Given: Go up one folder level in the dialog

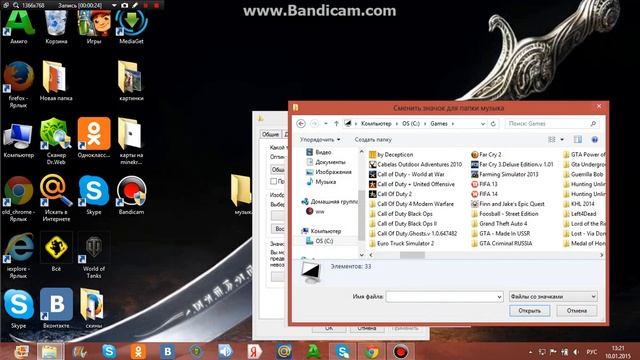Looking at the screenshot, I should [336, 123].
